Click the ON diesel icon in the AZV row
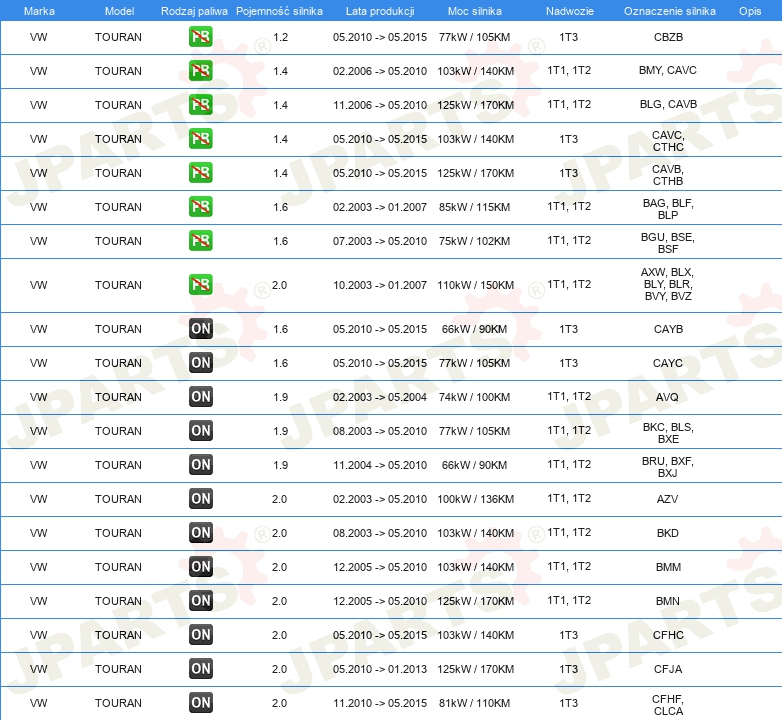Viewport: 782px width, 720px height. click(200, 499)
